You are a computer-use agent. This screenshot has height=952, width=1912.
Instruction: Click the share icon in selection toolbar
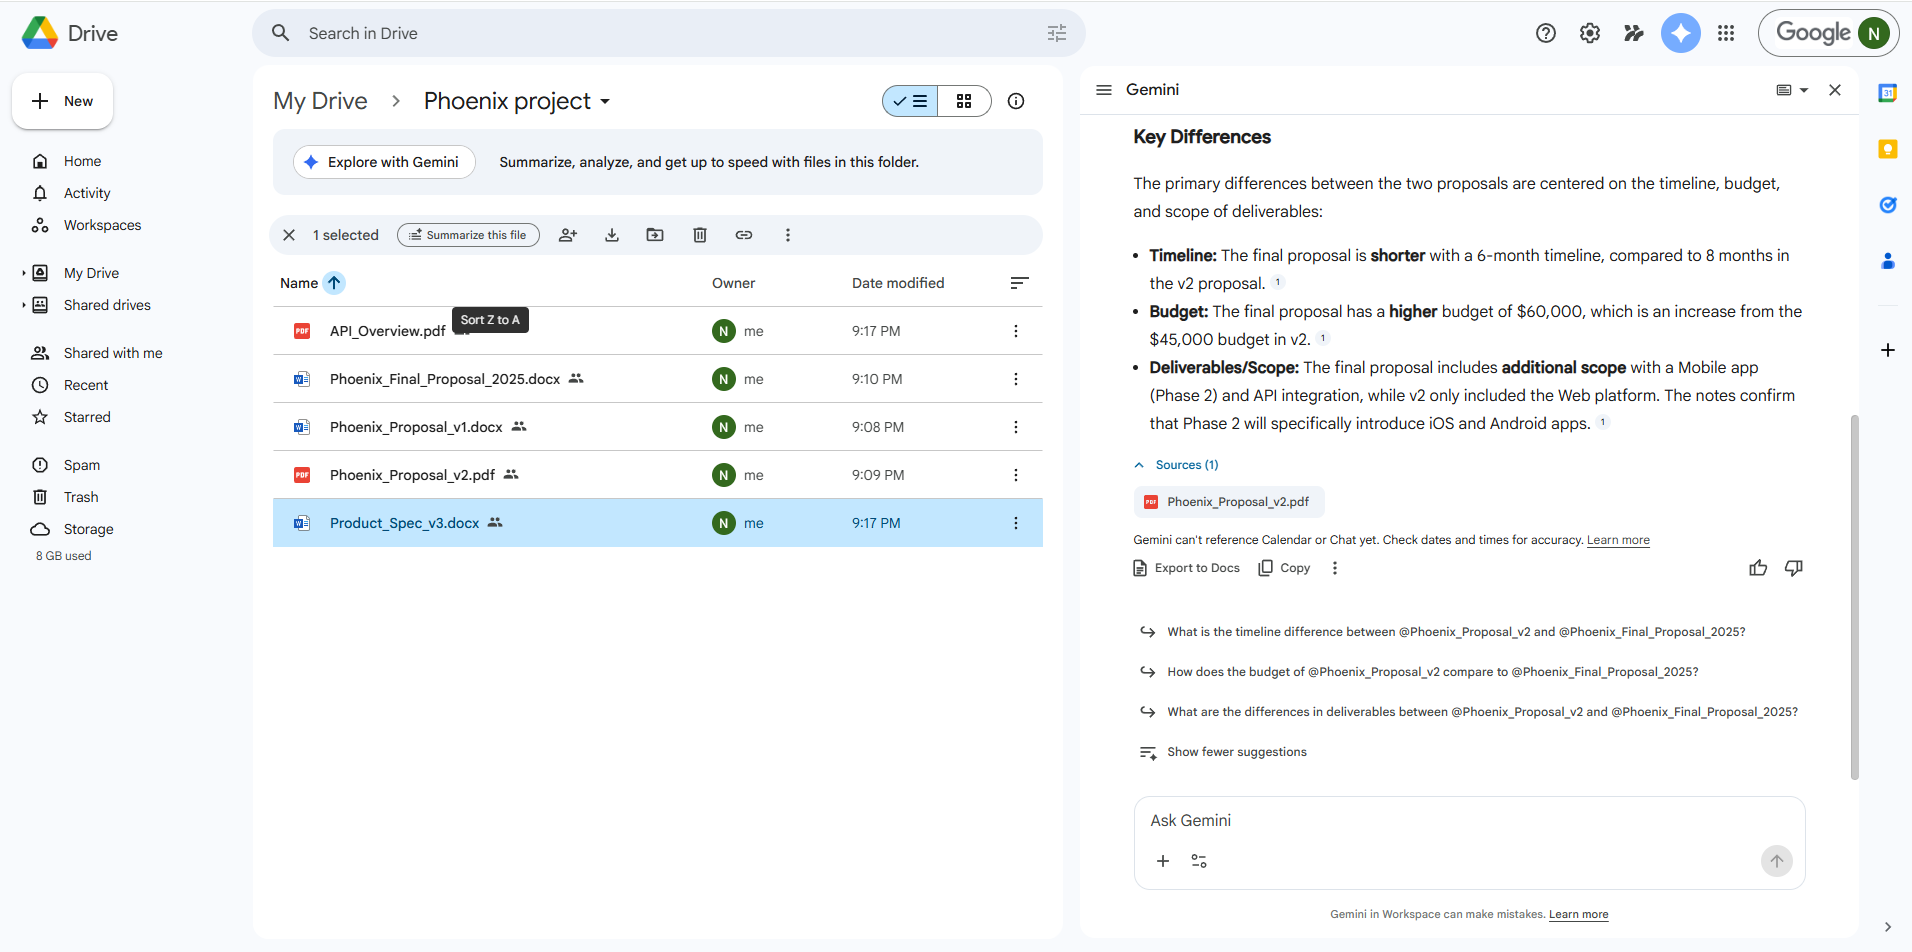tap(568, 235)
